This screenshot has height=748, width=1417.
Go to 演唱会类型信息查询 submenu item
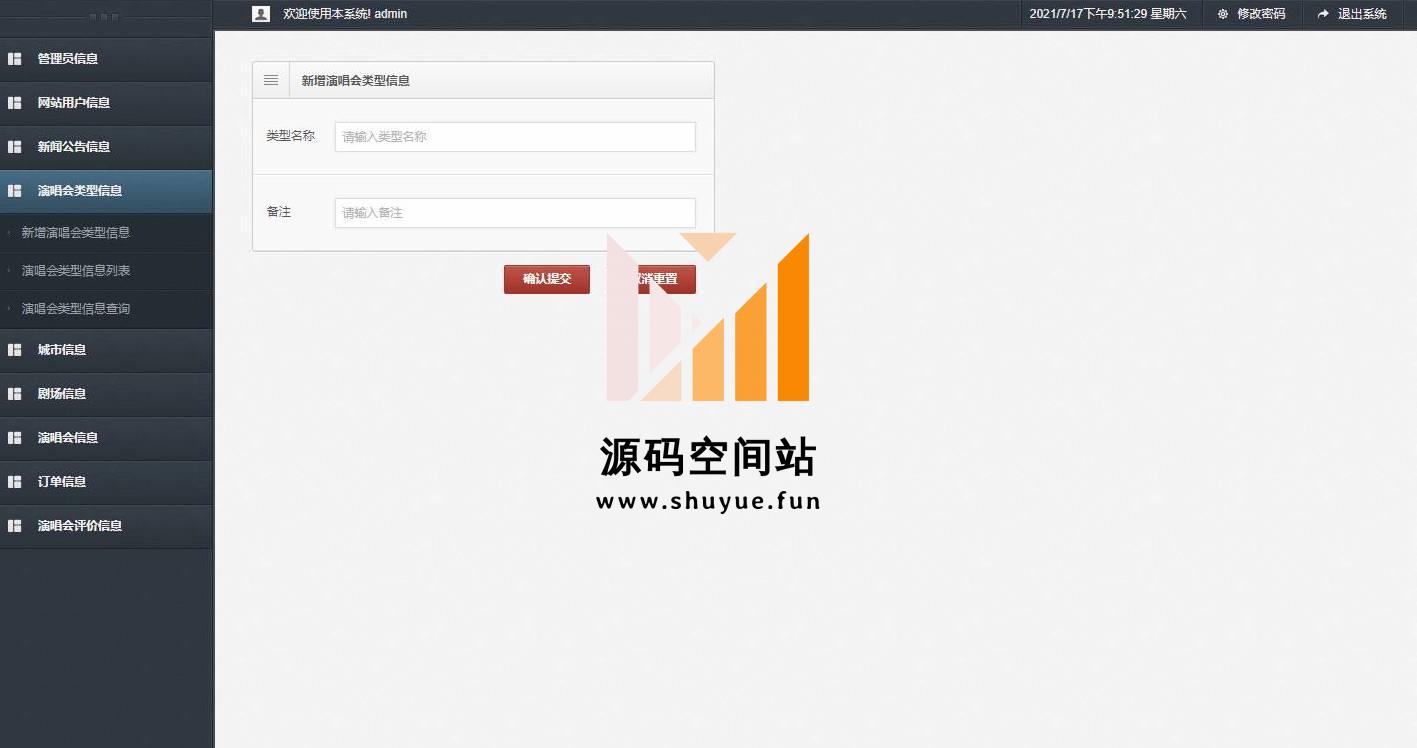(76, 309)
